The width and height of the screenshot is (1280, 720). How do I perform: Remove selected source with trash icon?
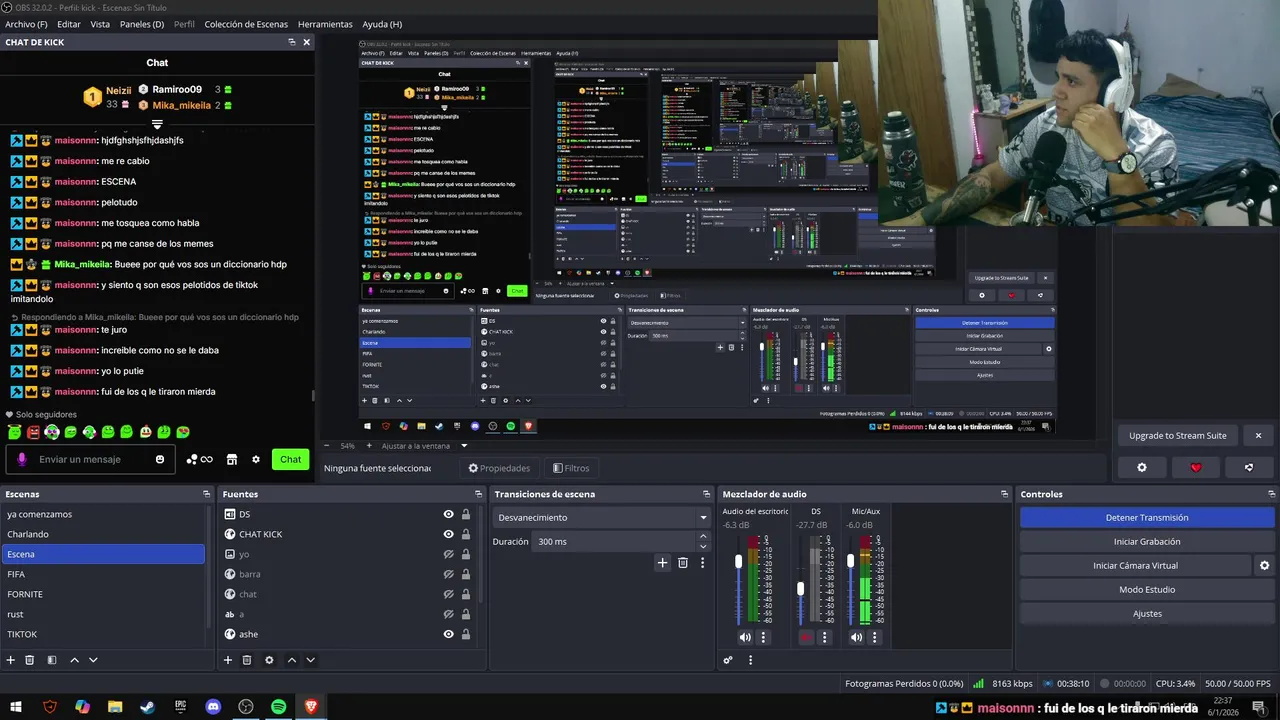click(x=247, y=660)
